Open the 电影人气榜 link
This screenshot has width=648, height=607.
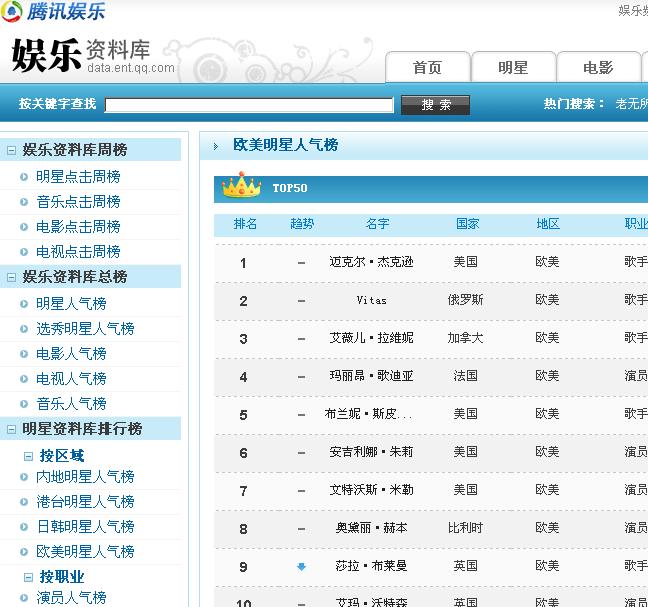(71, 354)
